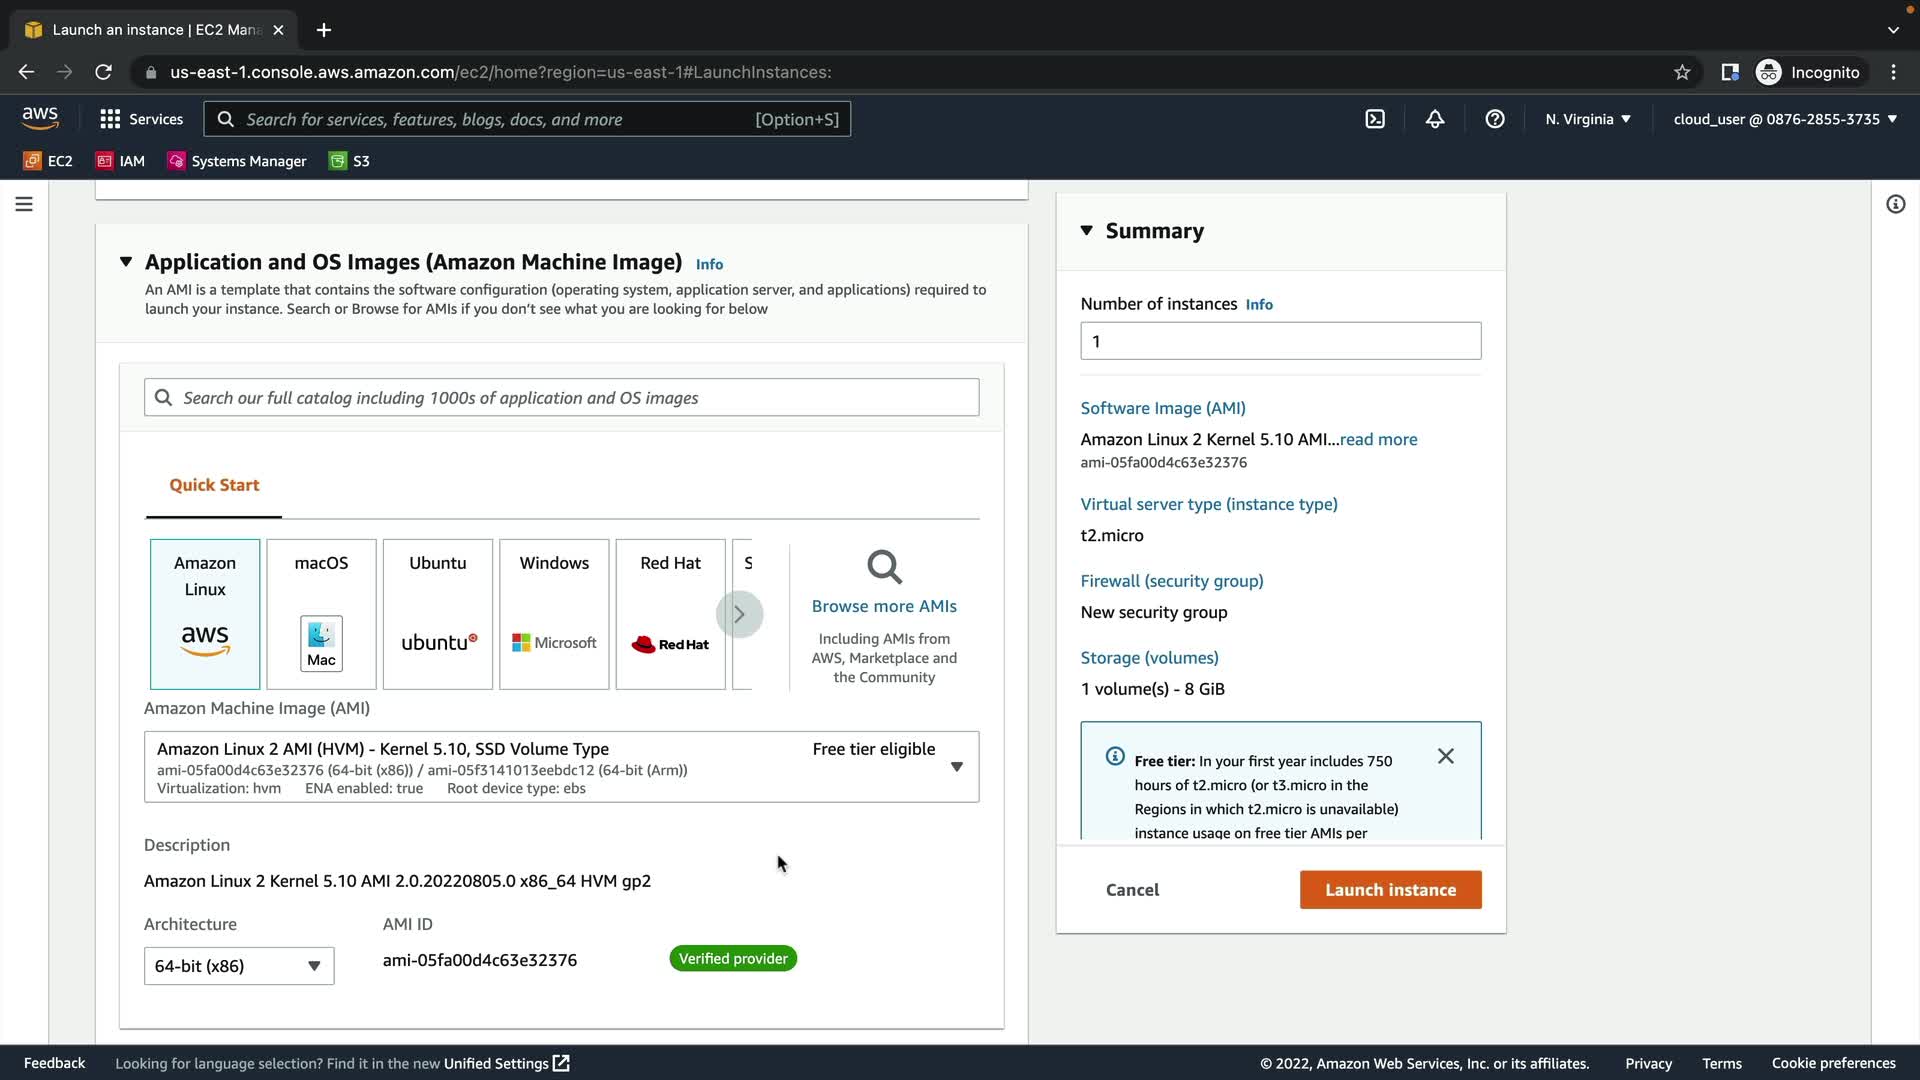Open the help question mark icon
Image resolution: width=1920 pixels, height=1080 pixels.
pos(1495,119)
